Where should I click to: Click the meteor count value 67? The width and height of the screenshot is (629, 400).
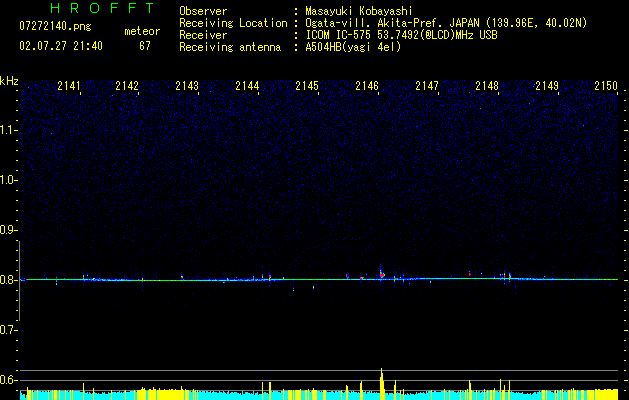(x=145, y=46)
